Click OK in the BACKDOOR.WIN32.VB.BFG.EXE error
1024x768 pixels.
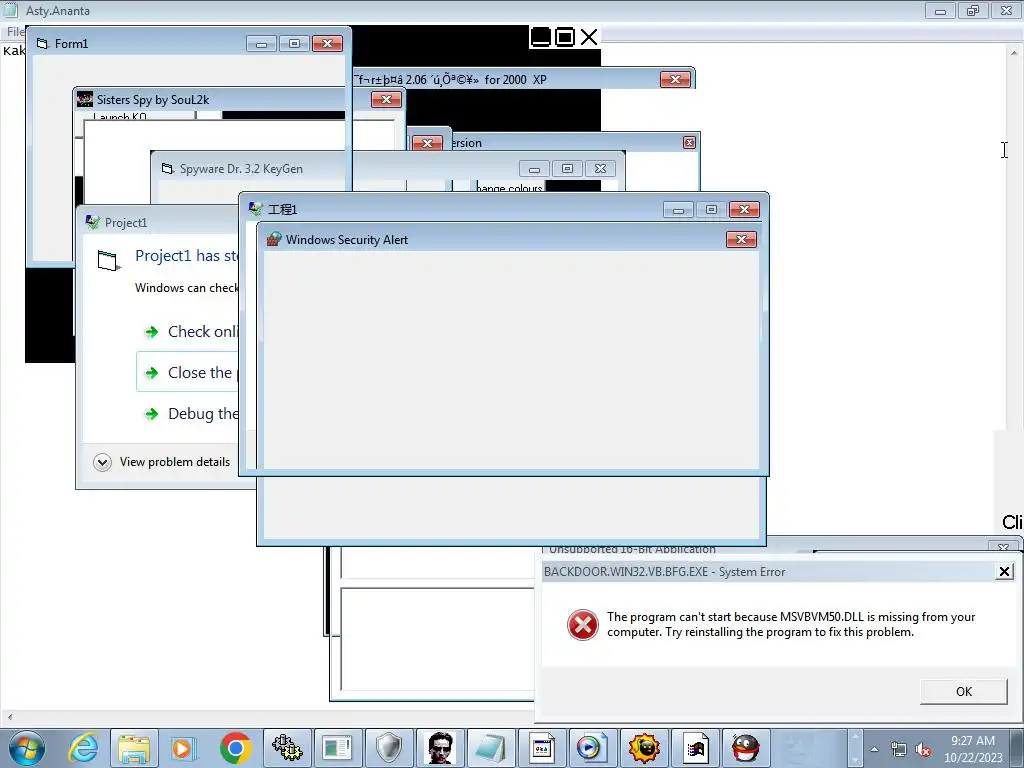[x=963, y=692]
